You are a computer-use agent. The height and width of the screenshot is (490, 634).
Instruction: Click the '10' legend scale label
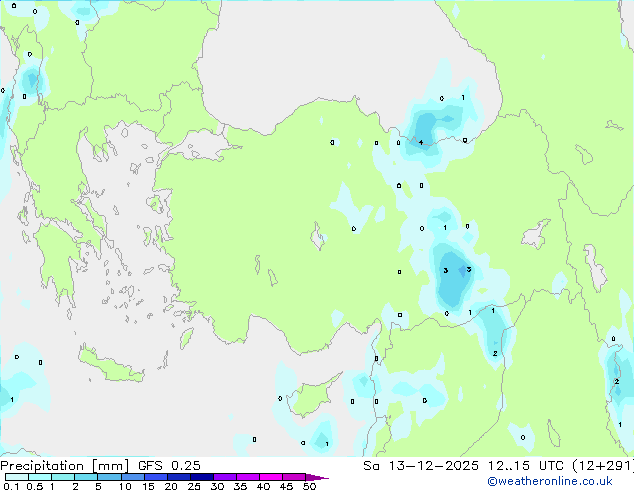(x=125, y=486)
